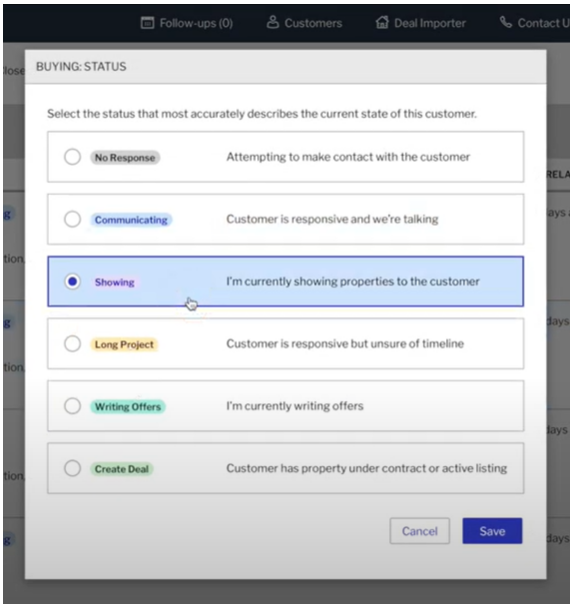The width and height of the screenshot is (575, 607).
Task: Choose the Writing Offers radio option
Action: coord(72,406)
